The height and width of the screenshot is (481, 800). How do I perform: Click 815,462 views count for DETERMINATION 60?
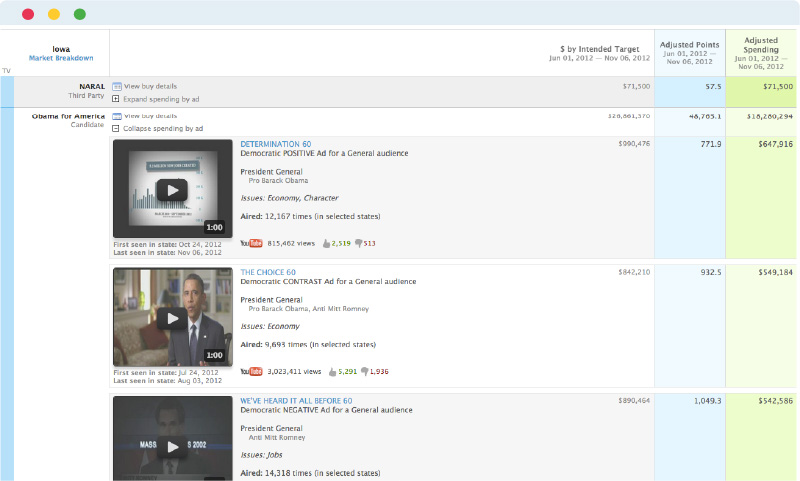pyautogui.click(x=291, y=243)
